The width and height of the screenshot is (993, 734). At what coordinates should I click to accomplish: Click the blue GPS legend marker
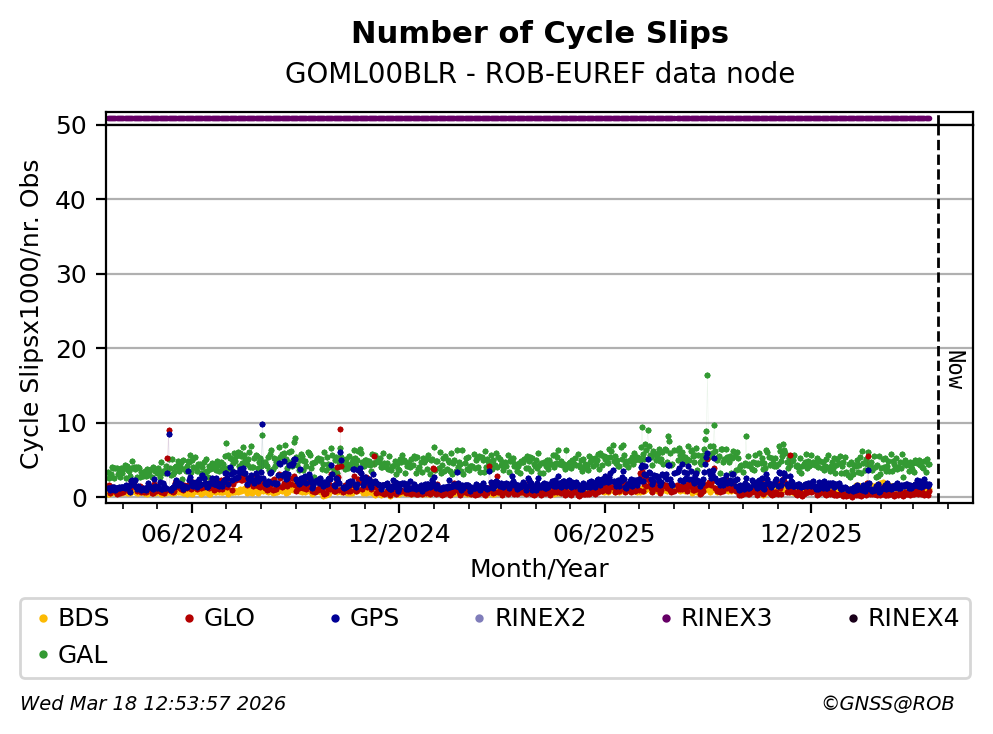pyautogui.click(x=335, y=619)
